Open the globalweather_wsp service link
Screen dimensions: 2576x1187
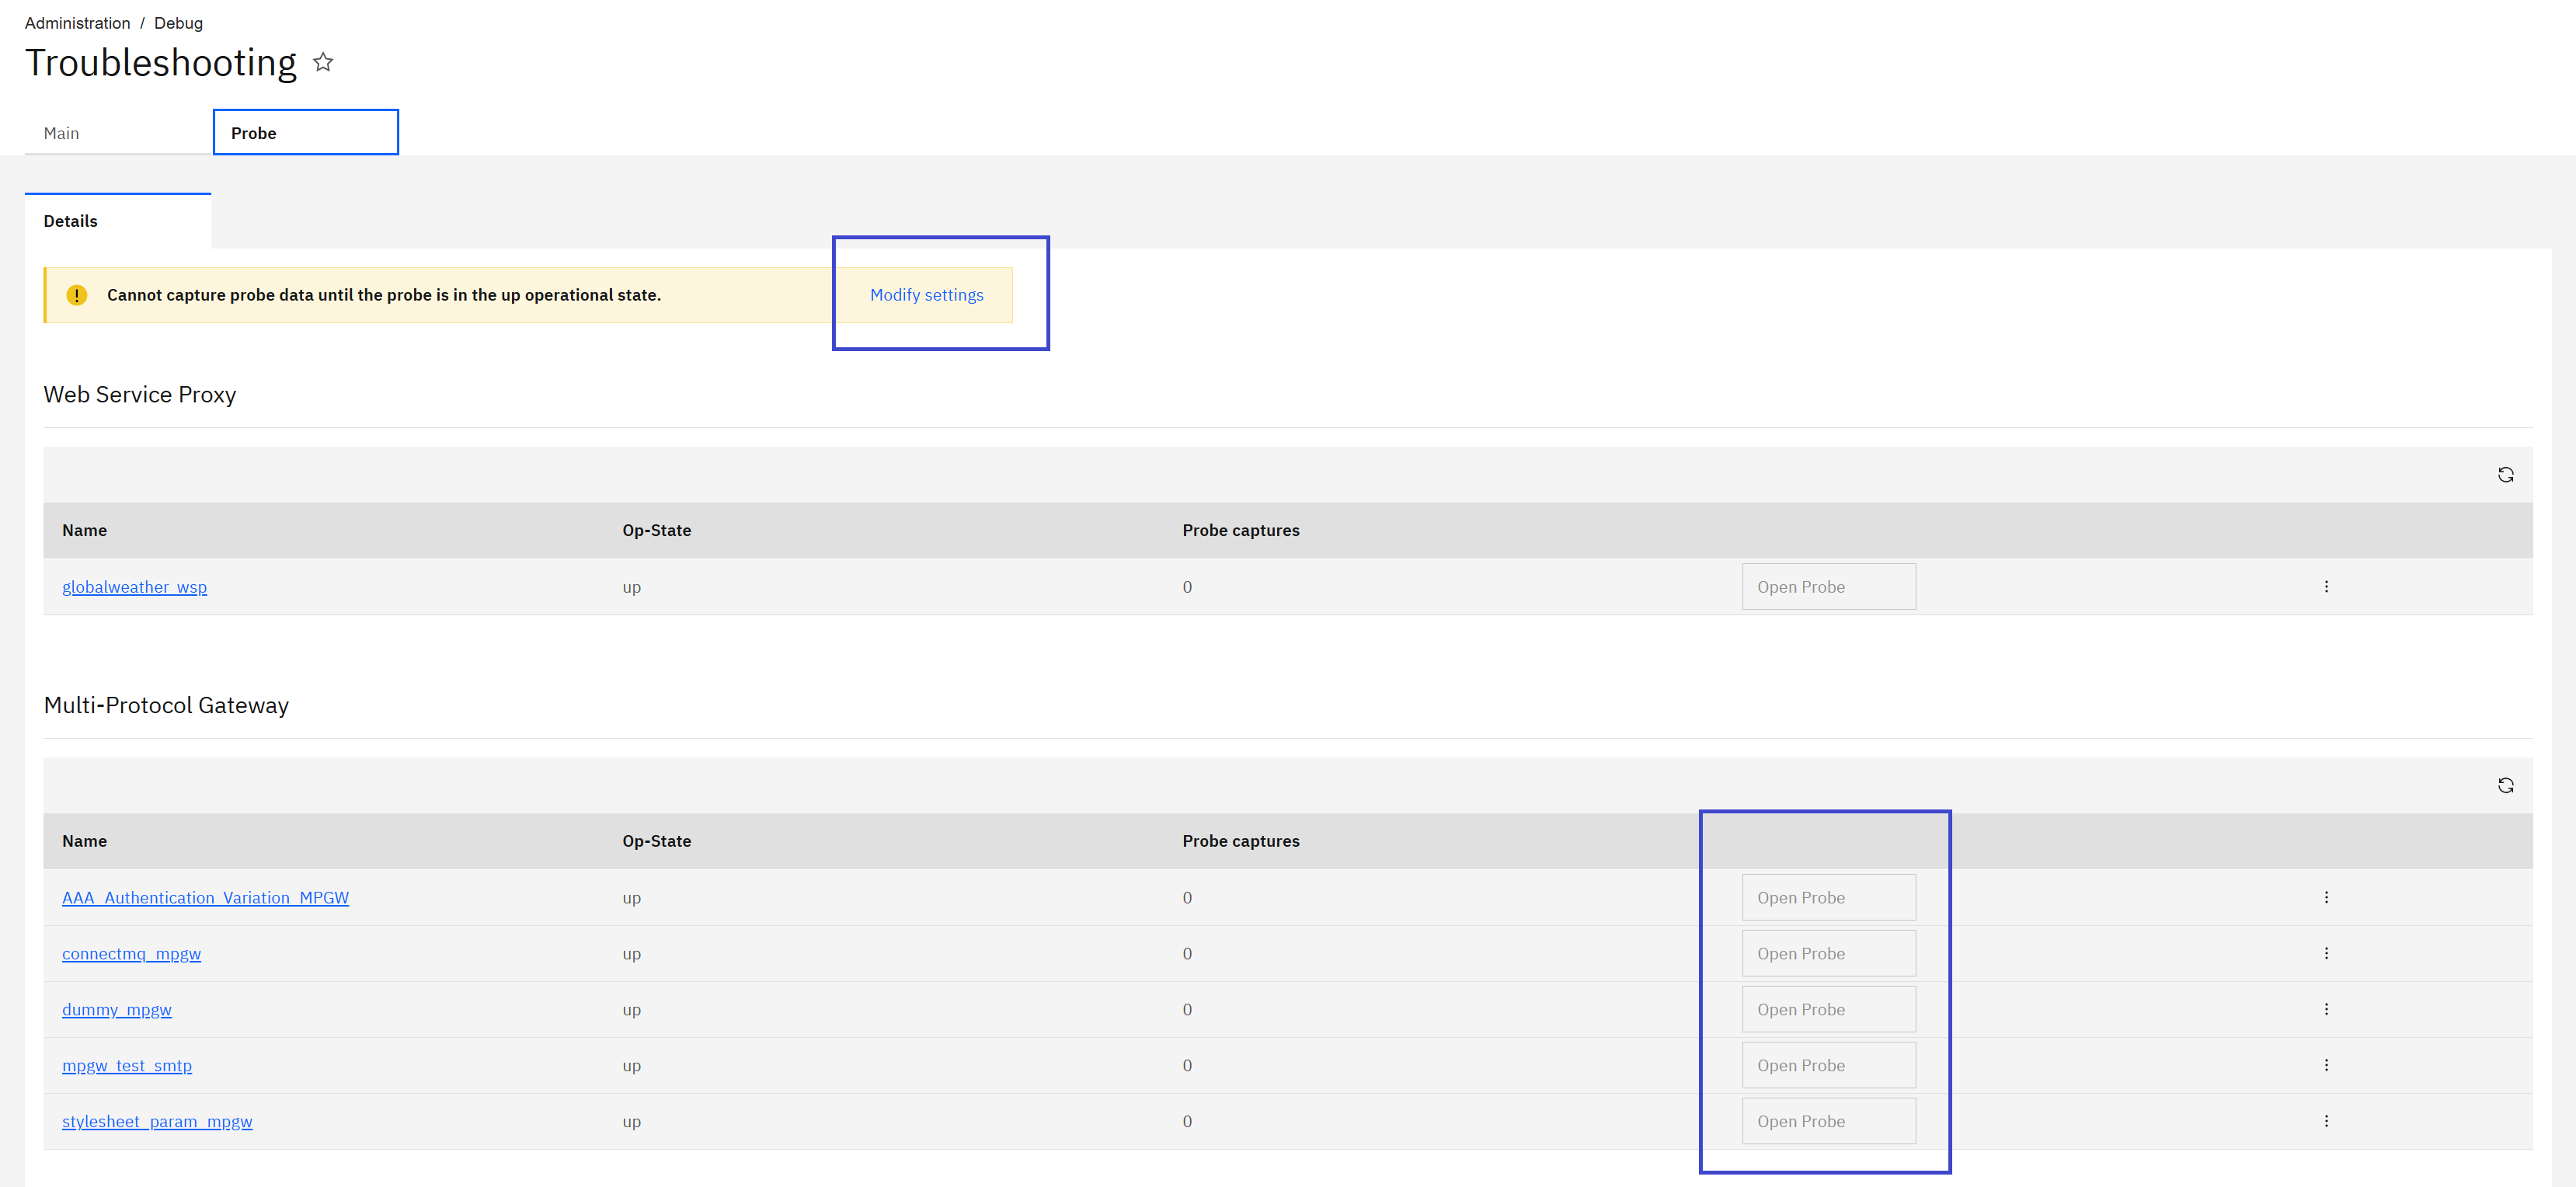pos(134,587)
